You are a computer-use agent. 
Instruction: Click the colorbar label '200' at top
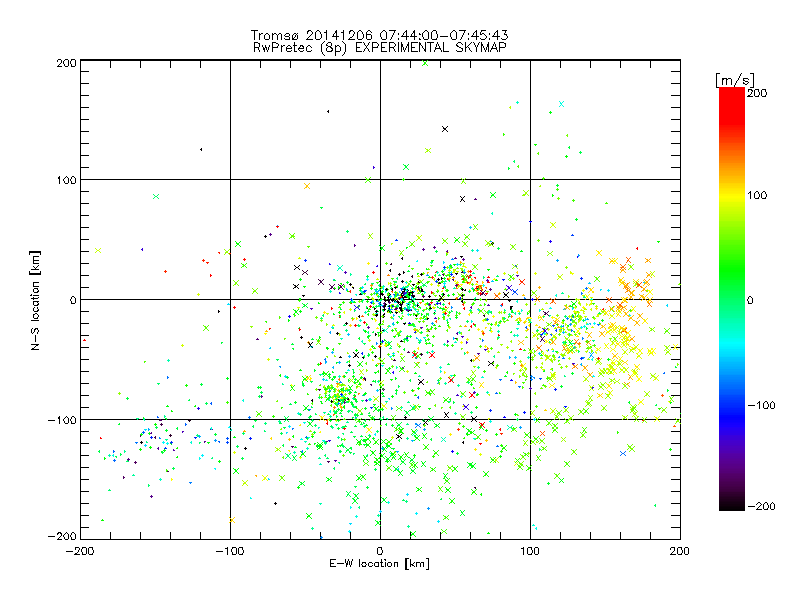point(757,93)
